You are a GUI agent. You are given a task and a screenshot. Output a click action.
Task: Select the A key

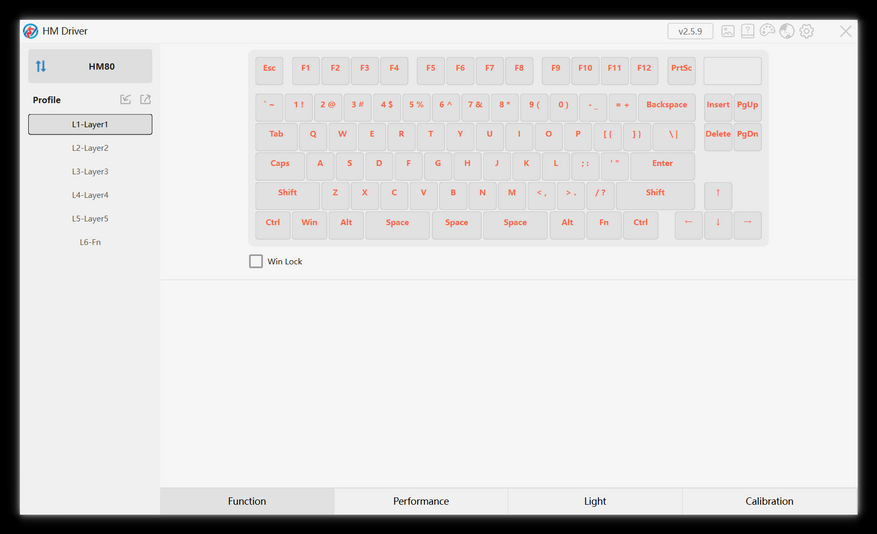point(320,166)
